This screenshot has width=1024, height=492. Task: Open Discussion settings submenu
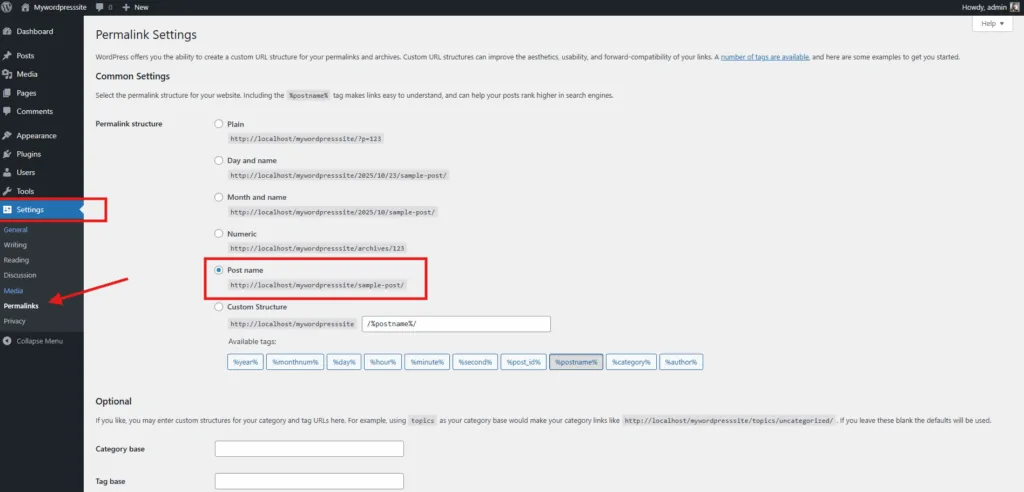coord(20,275)
